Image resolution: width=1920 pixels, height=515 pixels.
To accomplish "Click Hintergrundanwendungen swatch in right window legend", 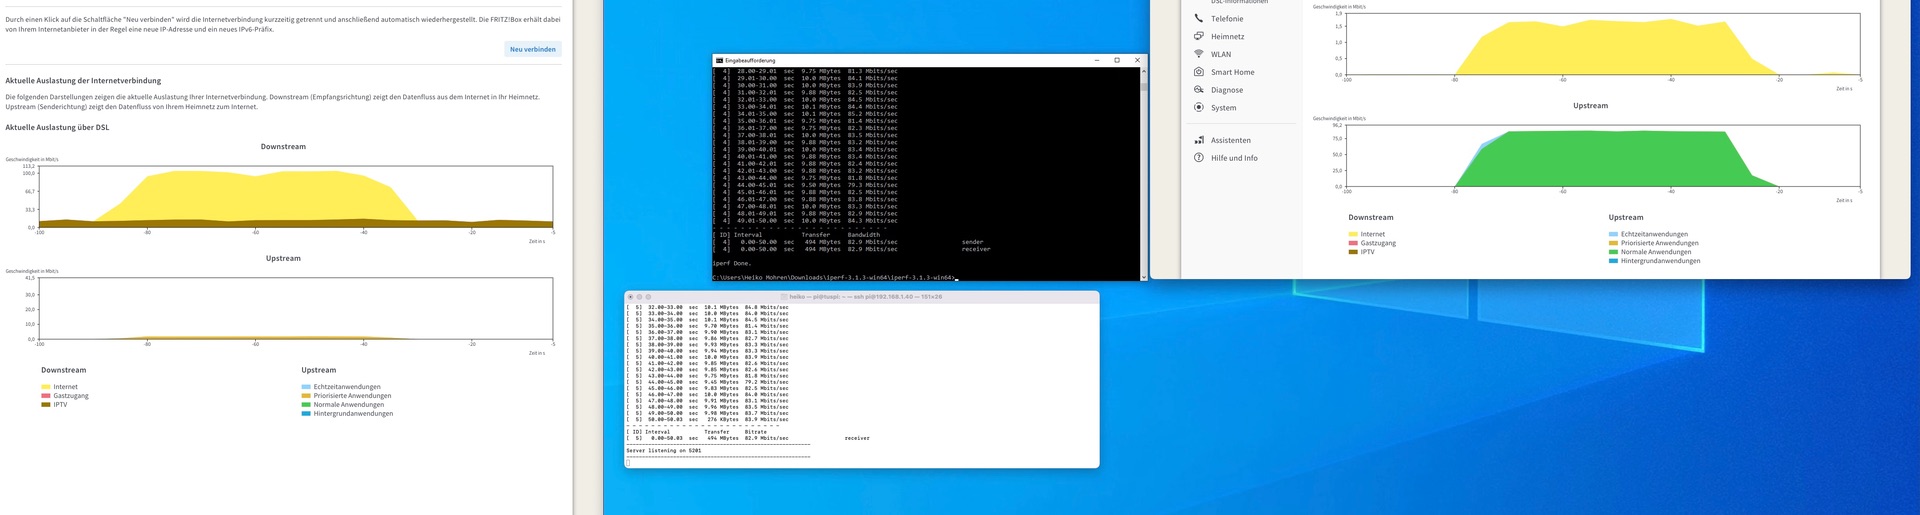I will point(1614,261).
